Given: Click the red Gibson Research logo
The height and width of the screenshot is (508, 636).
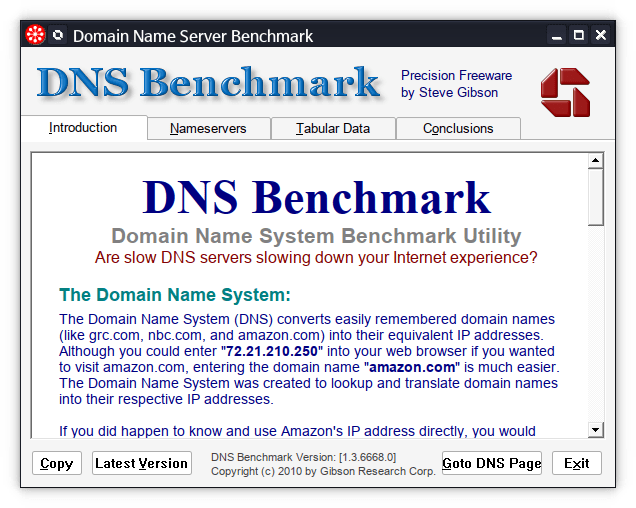Looking at the screenshot, I should (565, 93).
